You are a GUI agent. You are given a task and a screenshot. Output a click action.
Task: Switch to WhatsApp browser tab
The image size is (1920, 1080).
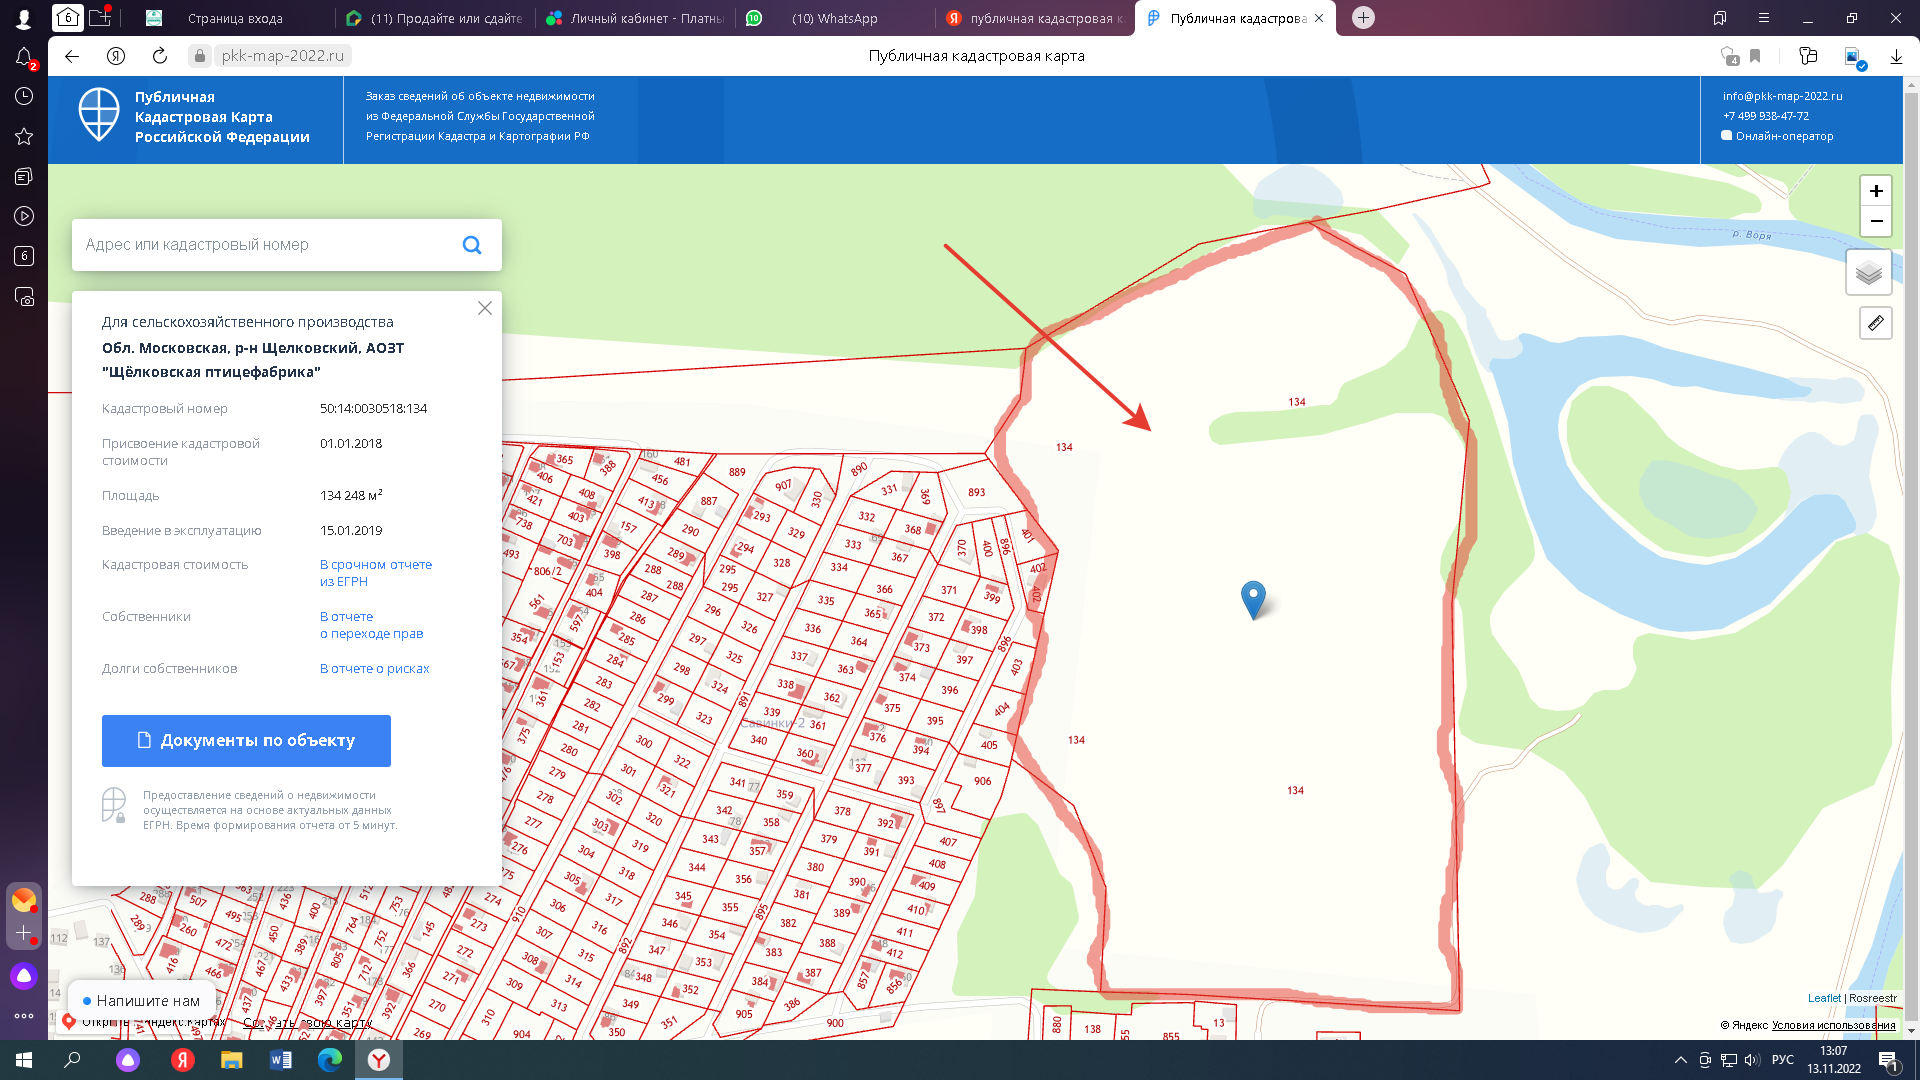point(833,18)
